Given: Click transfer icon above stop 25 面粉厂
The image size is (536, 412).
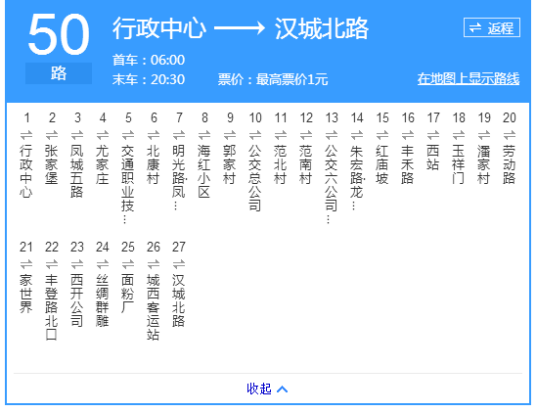Looking at the screenshot, I should pos(128,264).
